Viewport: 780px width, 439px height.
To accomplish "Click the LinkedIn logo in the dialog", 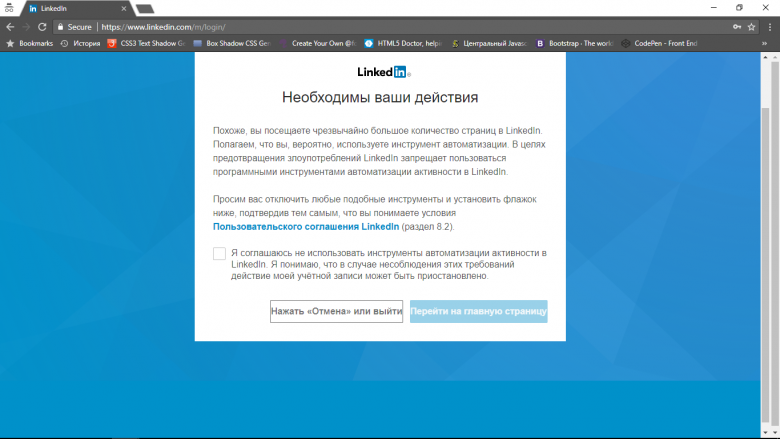I will pos(384,72).
